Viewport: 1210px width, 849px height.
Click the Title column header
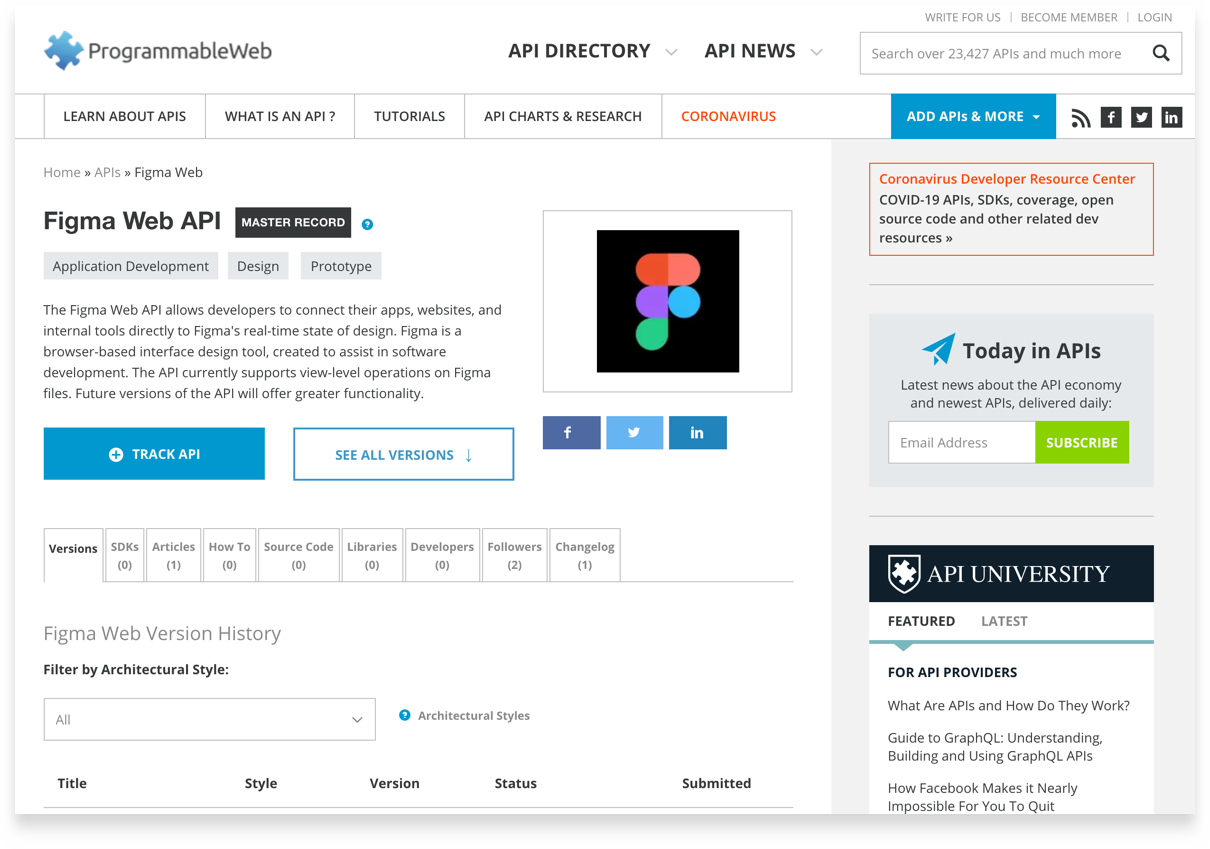72,783
